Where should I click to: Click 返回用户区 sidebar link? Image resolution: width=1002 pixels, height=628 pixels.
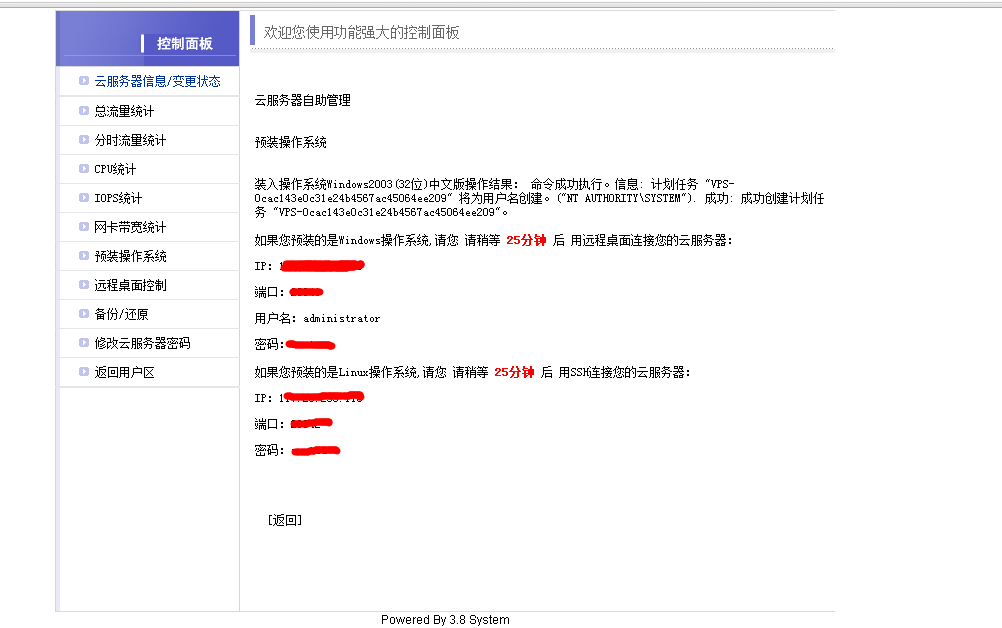point(125,372)
